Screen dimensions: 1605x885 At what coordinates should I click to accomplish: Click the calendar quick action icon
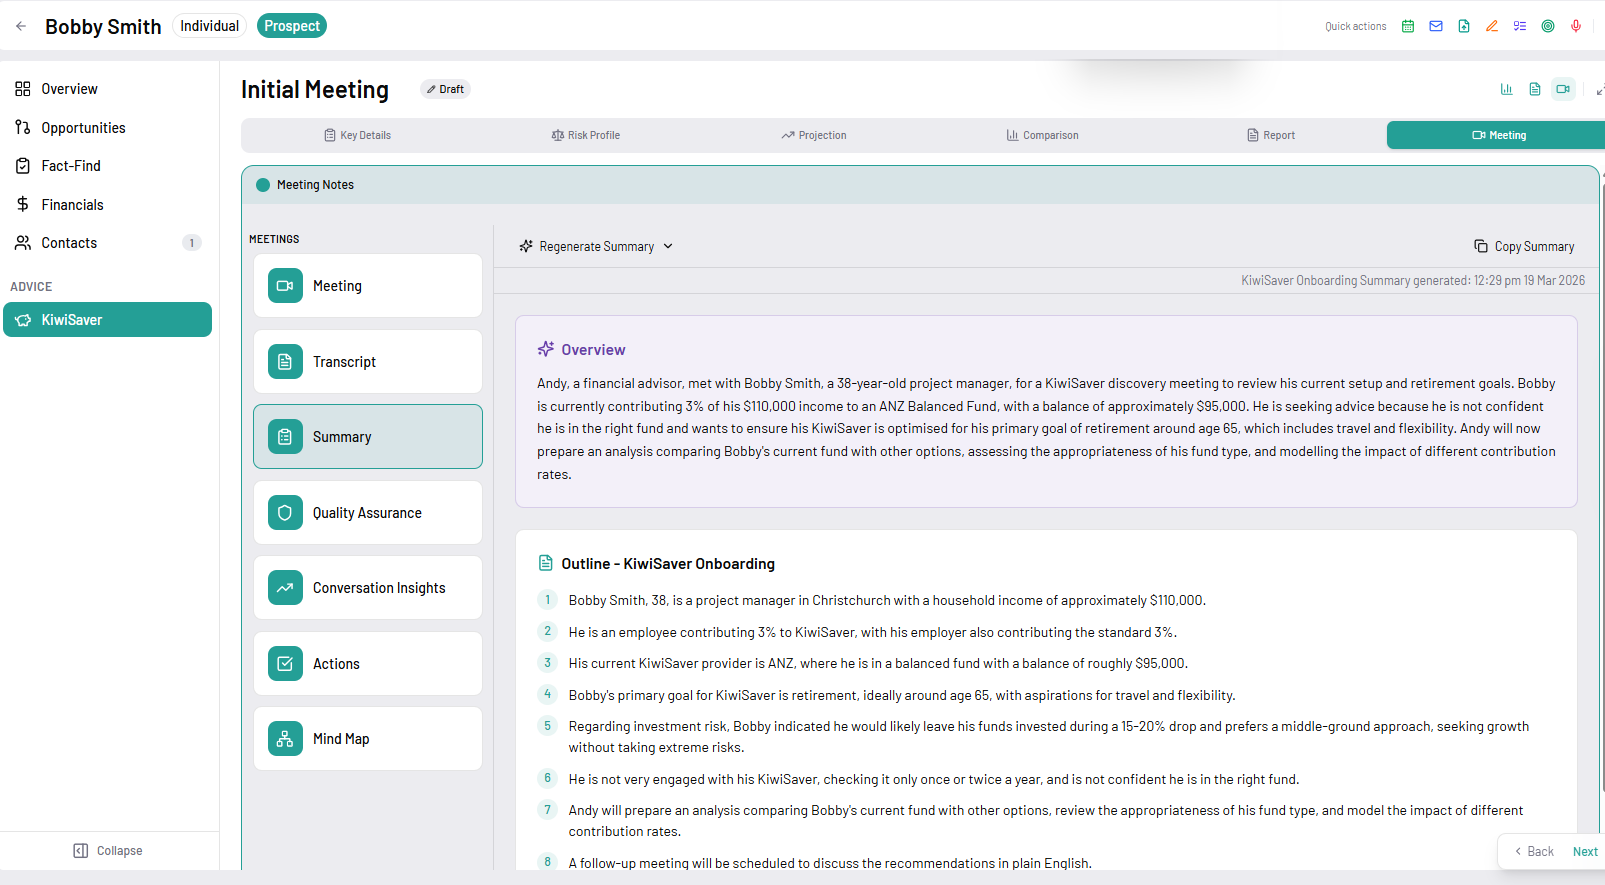1407,26
